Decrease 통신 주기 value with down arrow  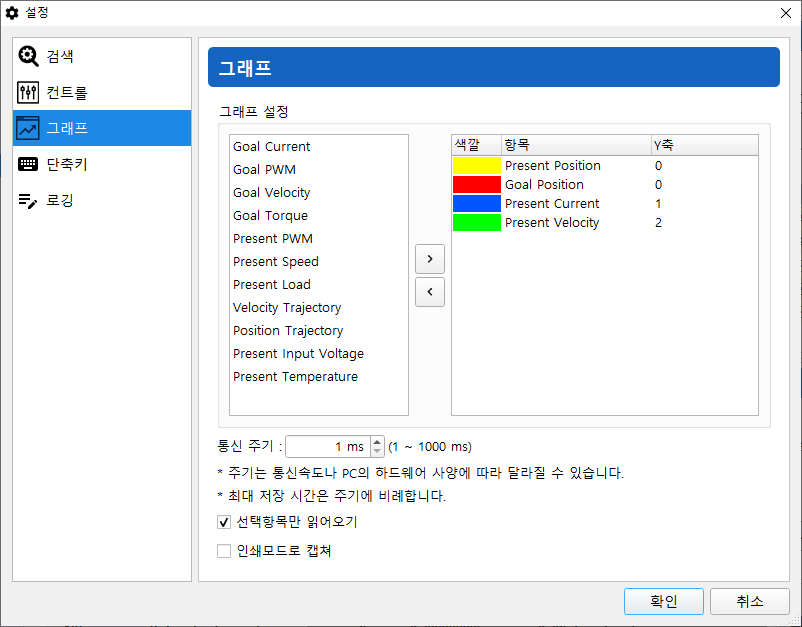[377, 452]
